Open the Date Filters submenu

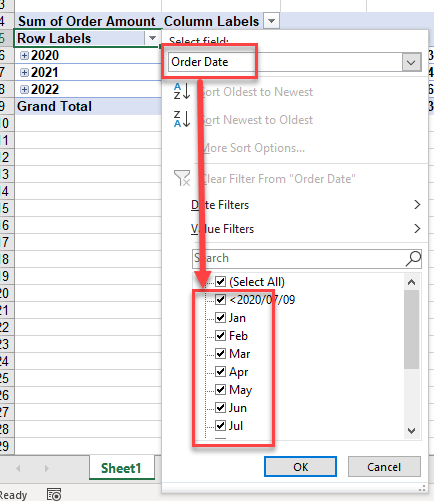pyautogui.click(x=305, y=205)
